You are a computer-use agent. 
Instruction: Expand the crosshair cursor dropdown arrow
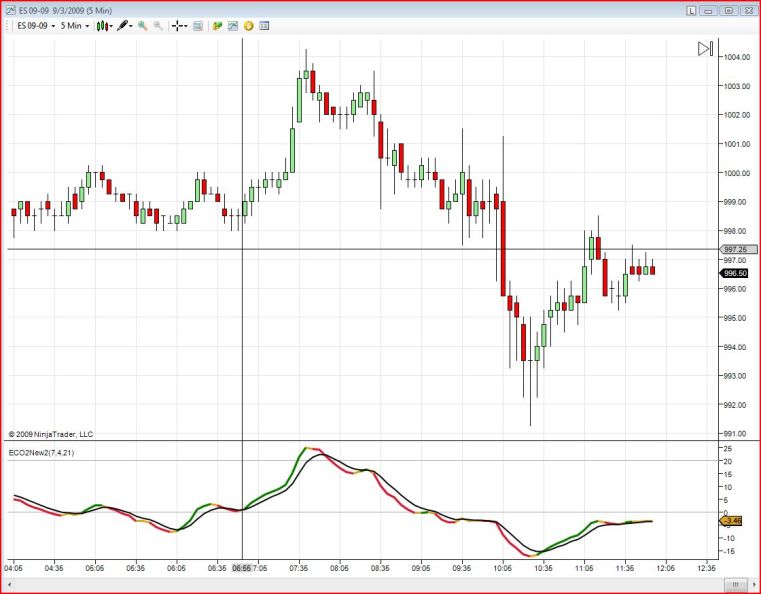(x=186, y=26)
